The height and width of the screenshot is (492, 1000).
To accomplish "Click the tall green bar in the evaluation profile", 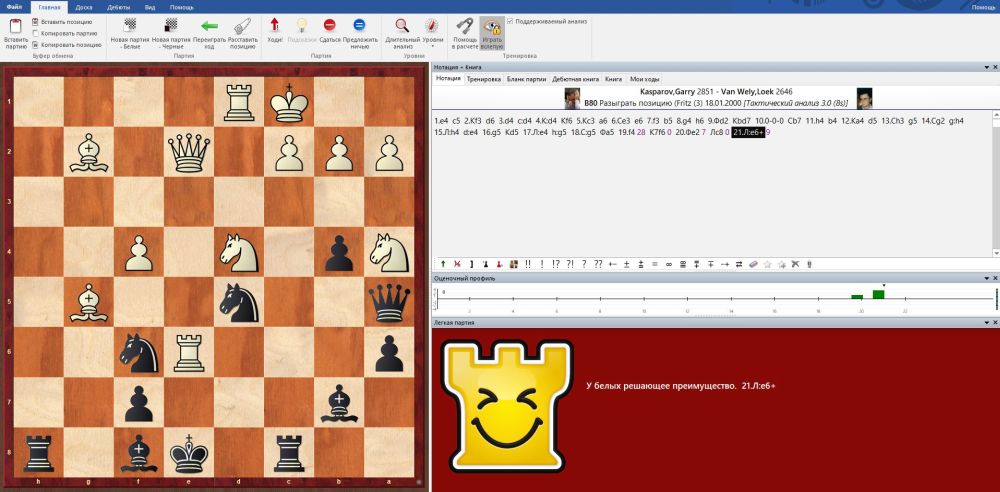I will [878, 294].
